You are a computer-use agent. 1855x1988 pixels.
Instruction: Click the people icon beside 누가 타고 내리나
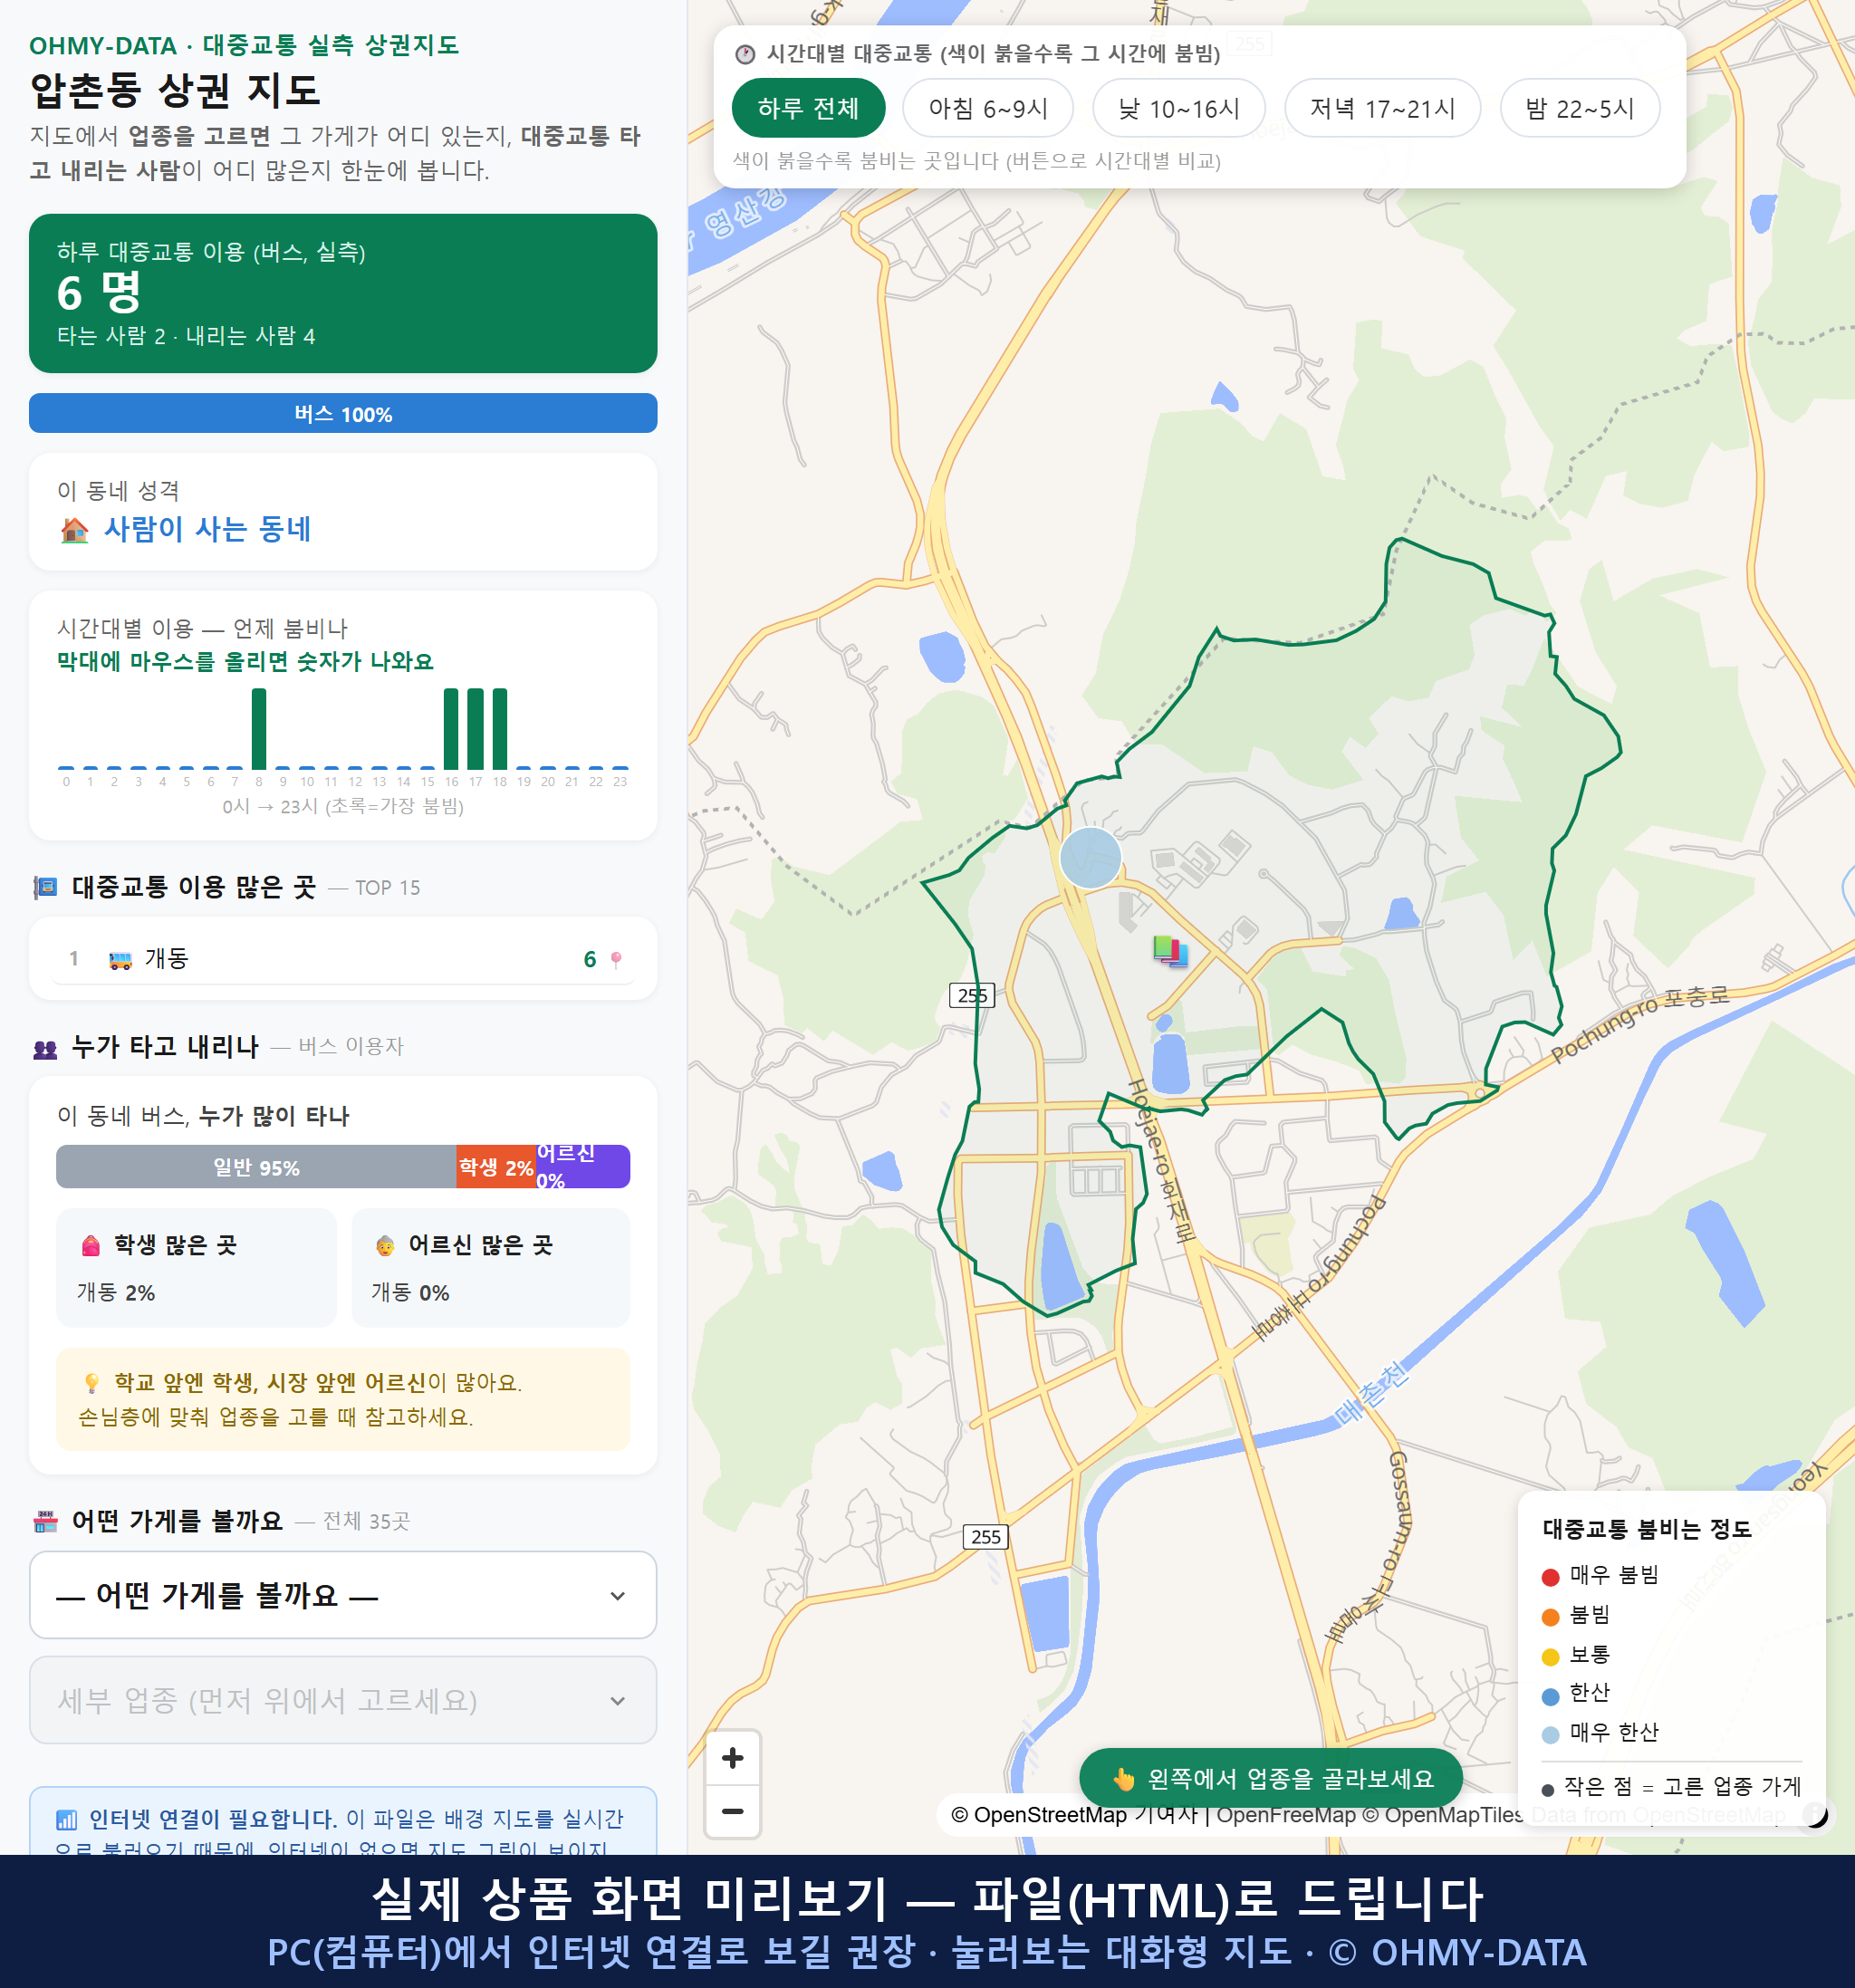45,1048
